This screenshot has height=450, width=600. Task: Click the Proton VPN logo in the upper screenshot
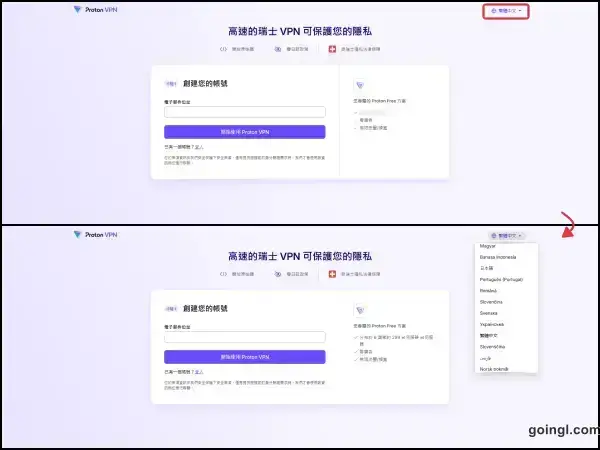click(x=96, y=10)
